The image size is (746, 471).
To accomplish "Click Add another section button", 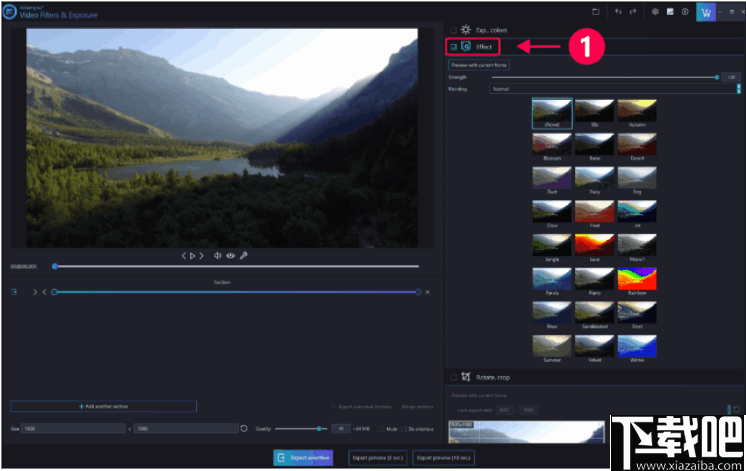I will click(x=103, y=406).
